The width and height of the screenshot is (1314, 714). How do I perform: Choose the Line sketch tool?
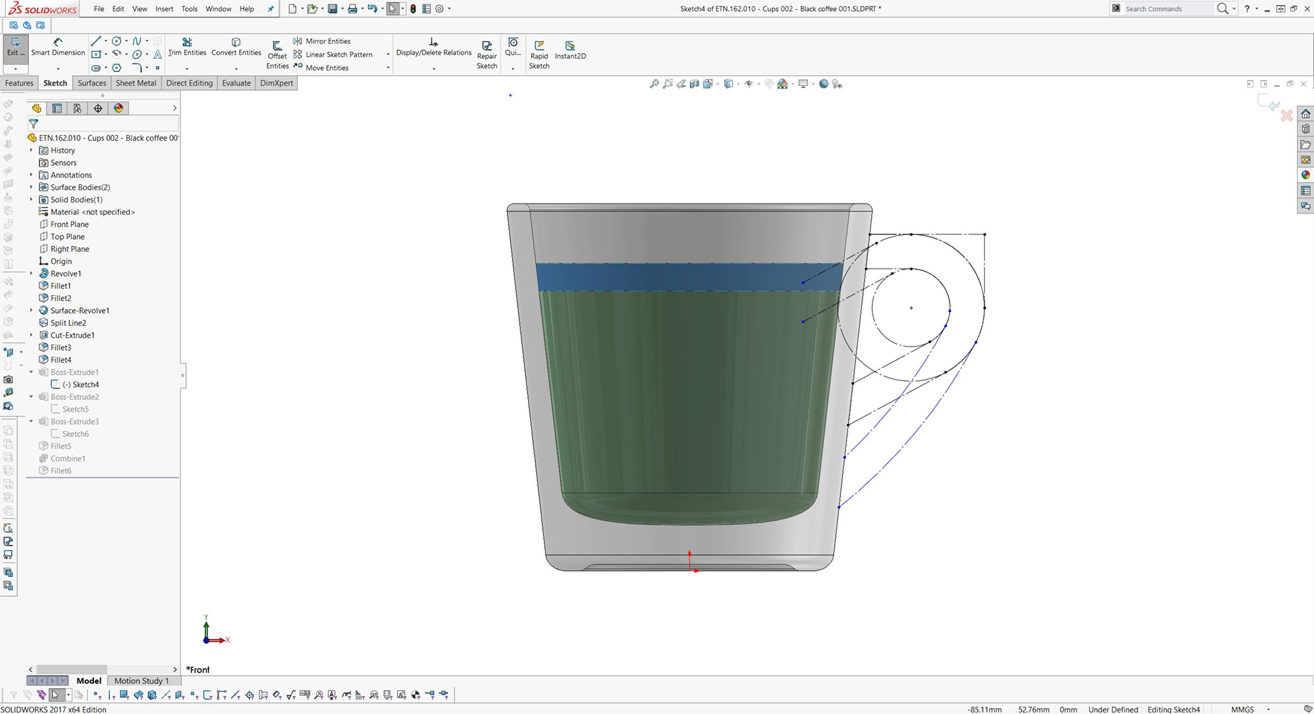(96, 42)
